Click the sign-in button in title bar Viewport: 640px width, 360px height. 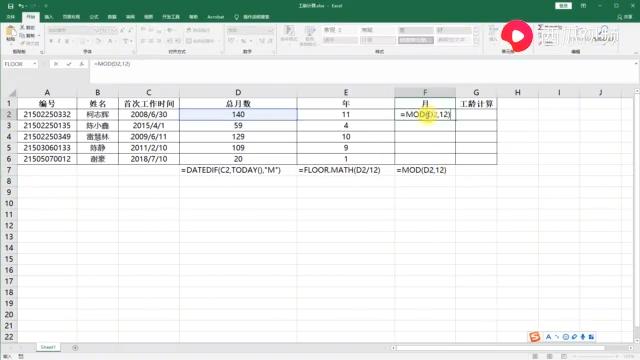(x=563, y=6)
